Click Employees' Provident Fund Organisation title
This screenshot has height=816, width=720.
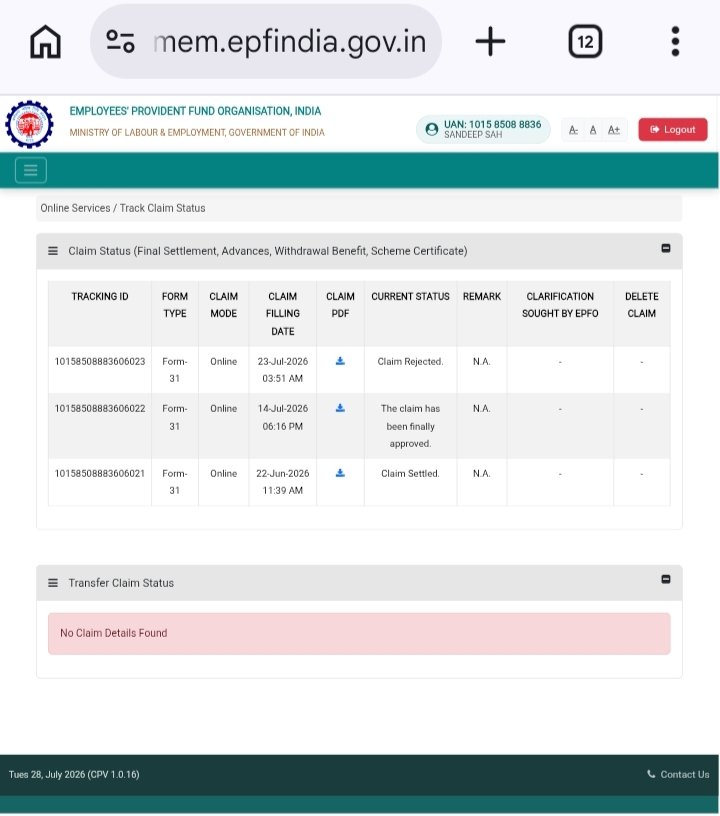(x=195, y=111)
